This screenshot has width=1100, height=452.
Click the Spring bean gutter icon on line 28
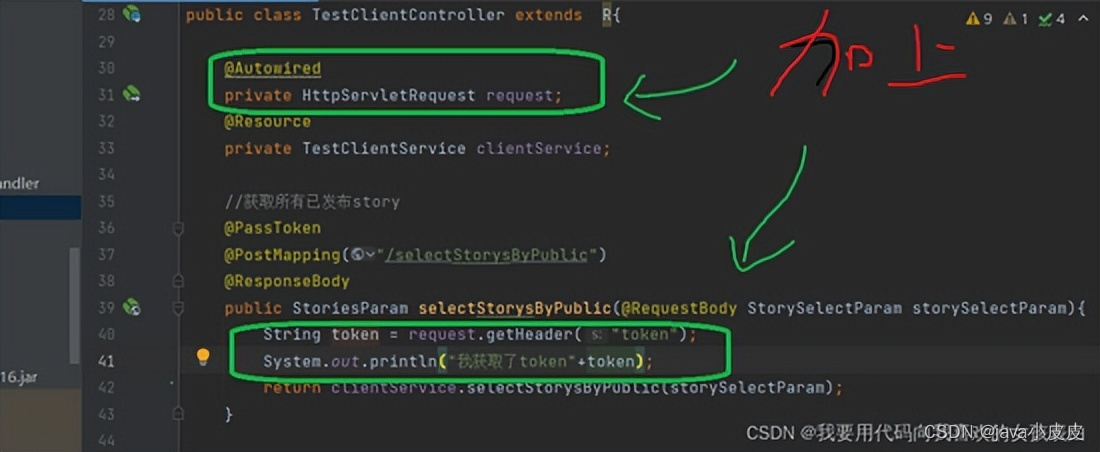pos(131,13)
